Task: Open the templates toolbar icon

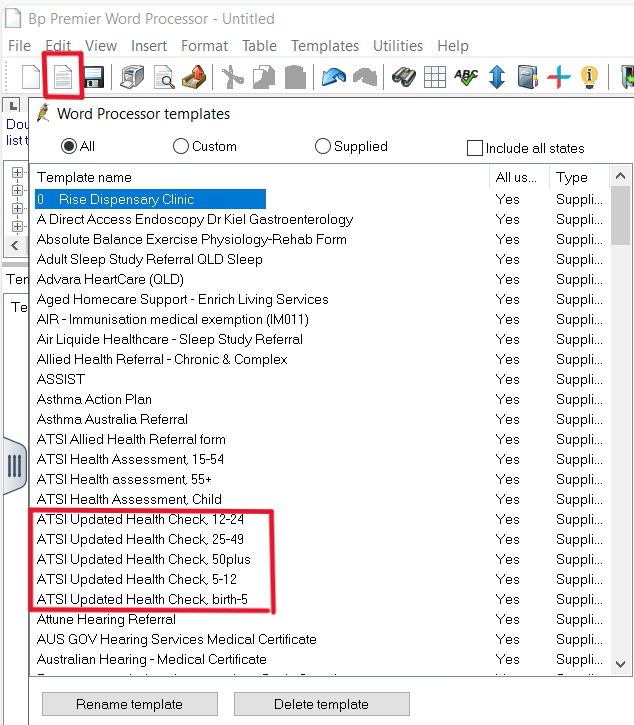Action: (x=63, y=77)
